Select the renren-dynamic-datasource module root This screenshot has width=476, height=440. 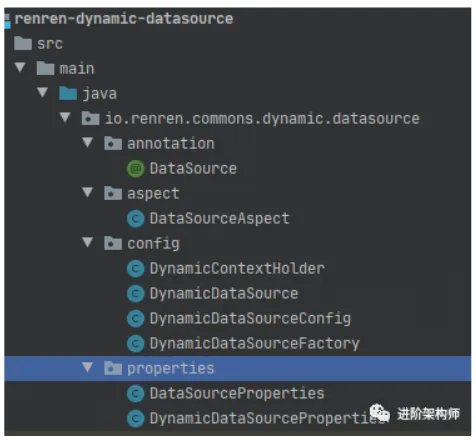coord(124,19)
